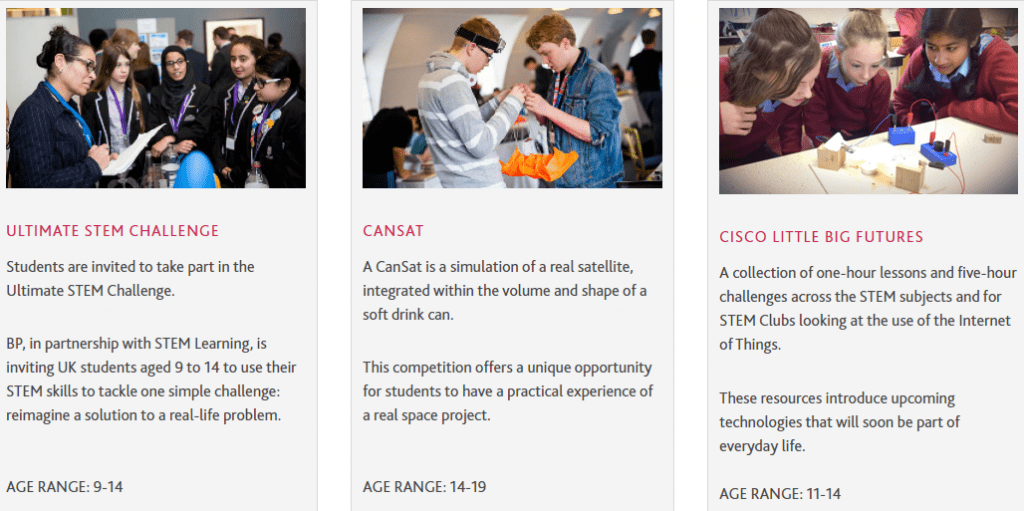Open the Cisco Little Big Futures link
Screen dimensions: 1024x511
coord(821,237)
